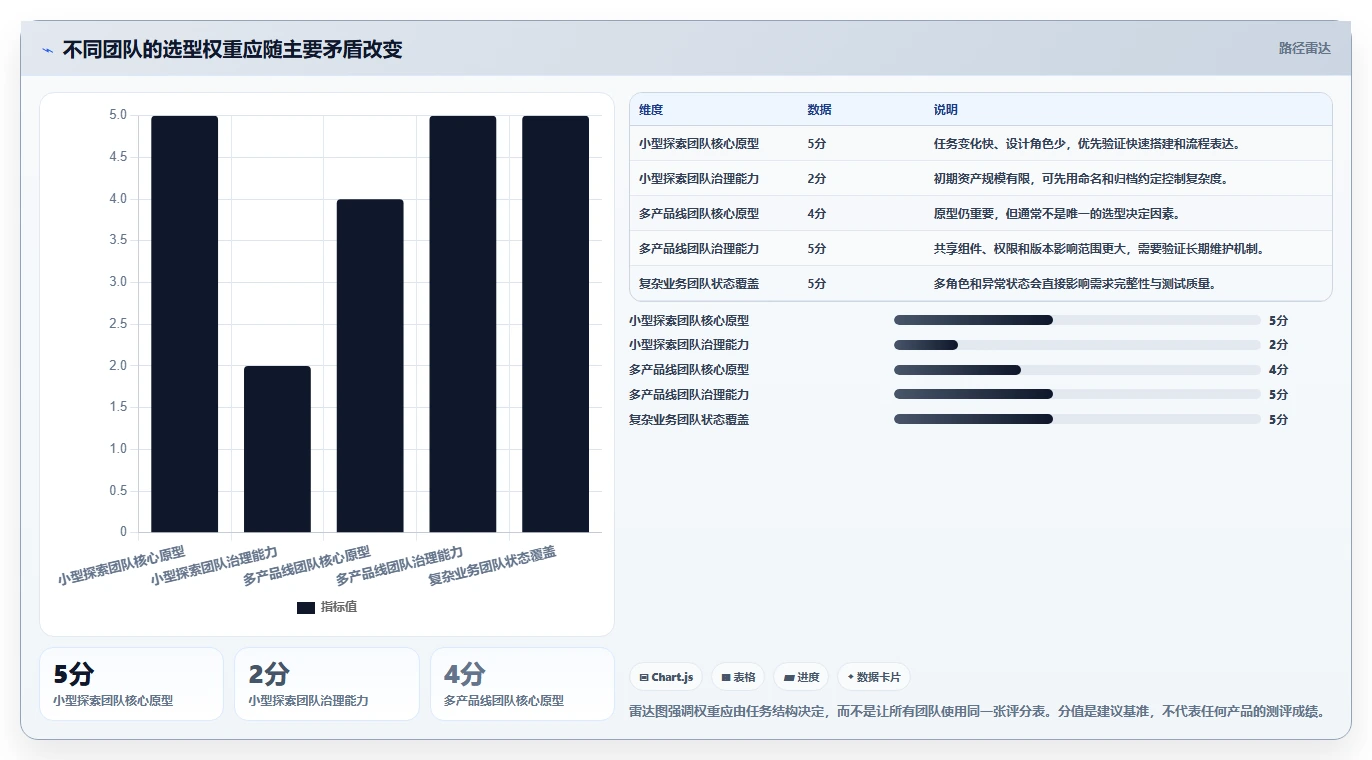Click the 复杂业务团队状态覆盖 label in the progress list

(x=689, y=419)
